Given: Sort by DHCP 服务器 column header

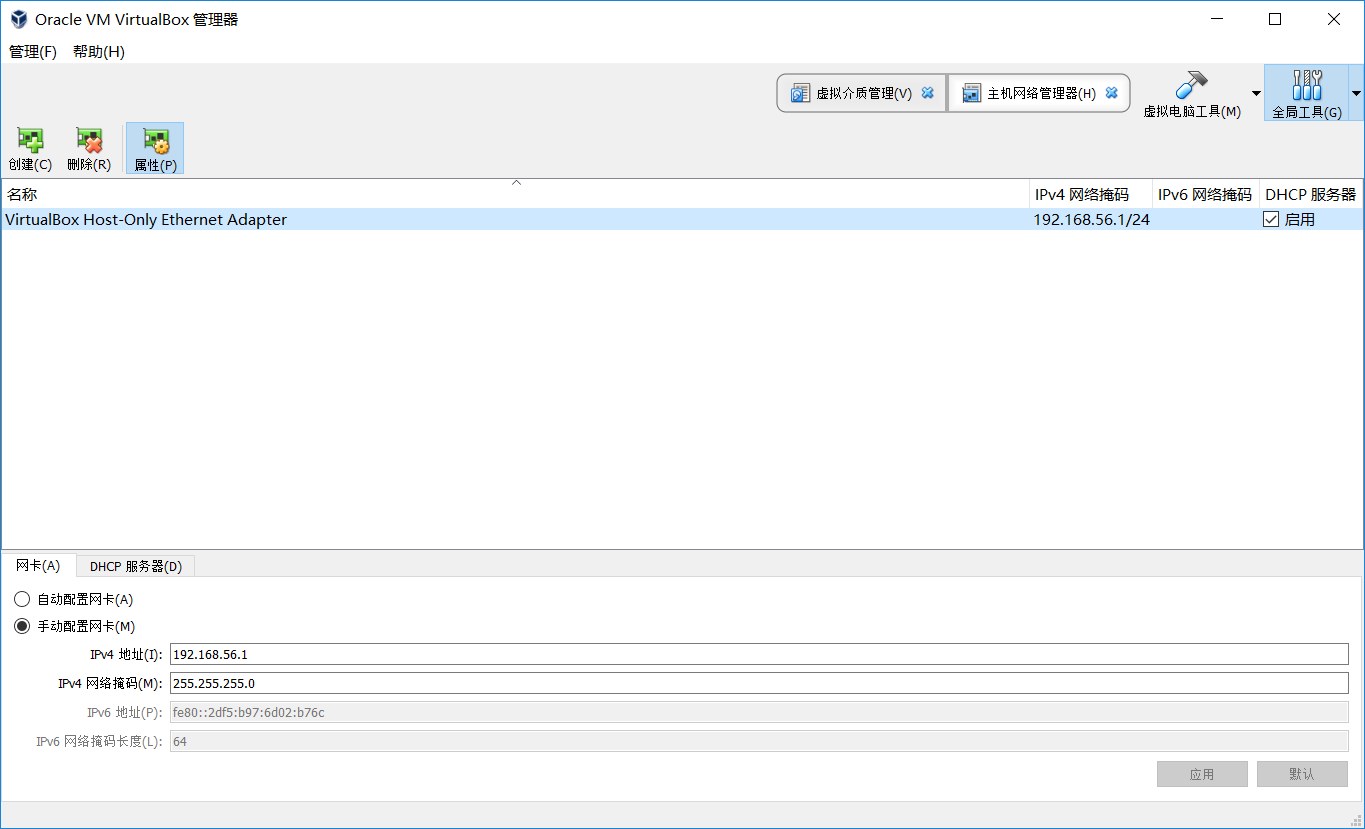Looking at the screenshot, I should 1310,194.
